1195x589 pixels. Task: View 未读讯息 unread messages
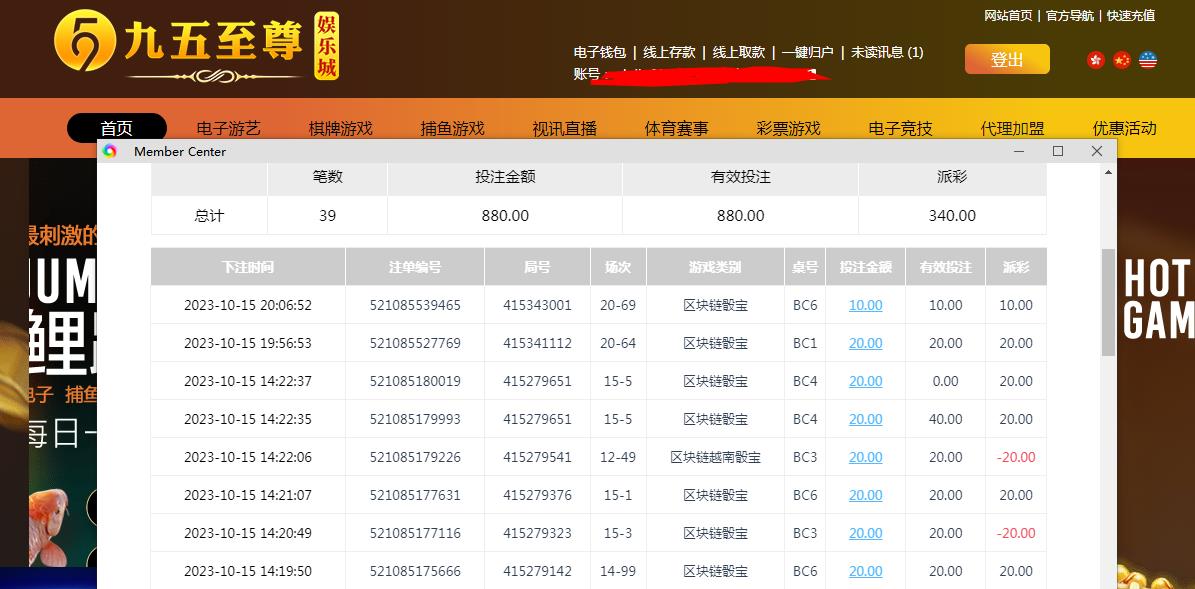point(887,52)
